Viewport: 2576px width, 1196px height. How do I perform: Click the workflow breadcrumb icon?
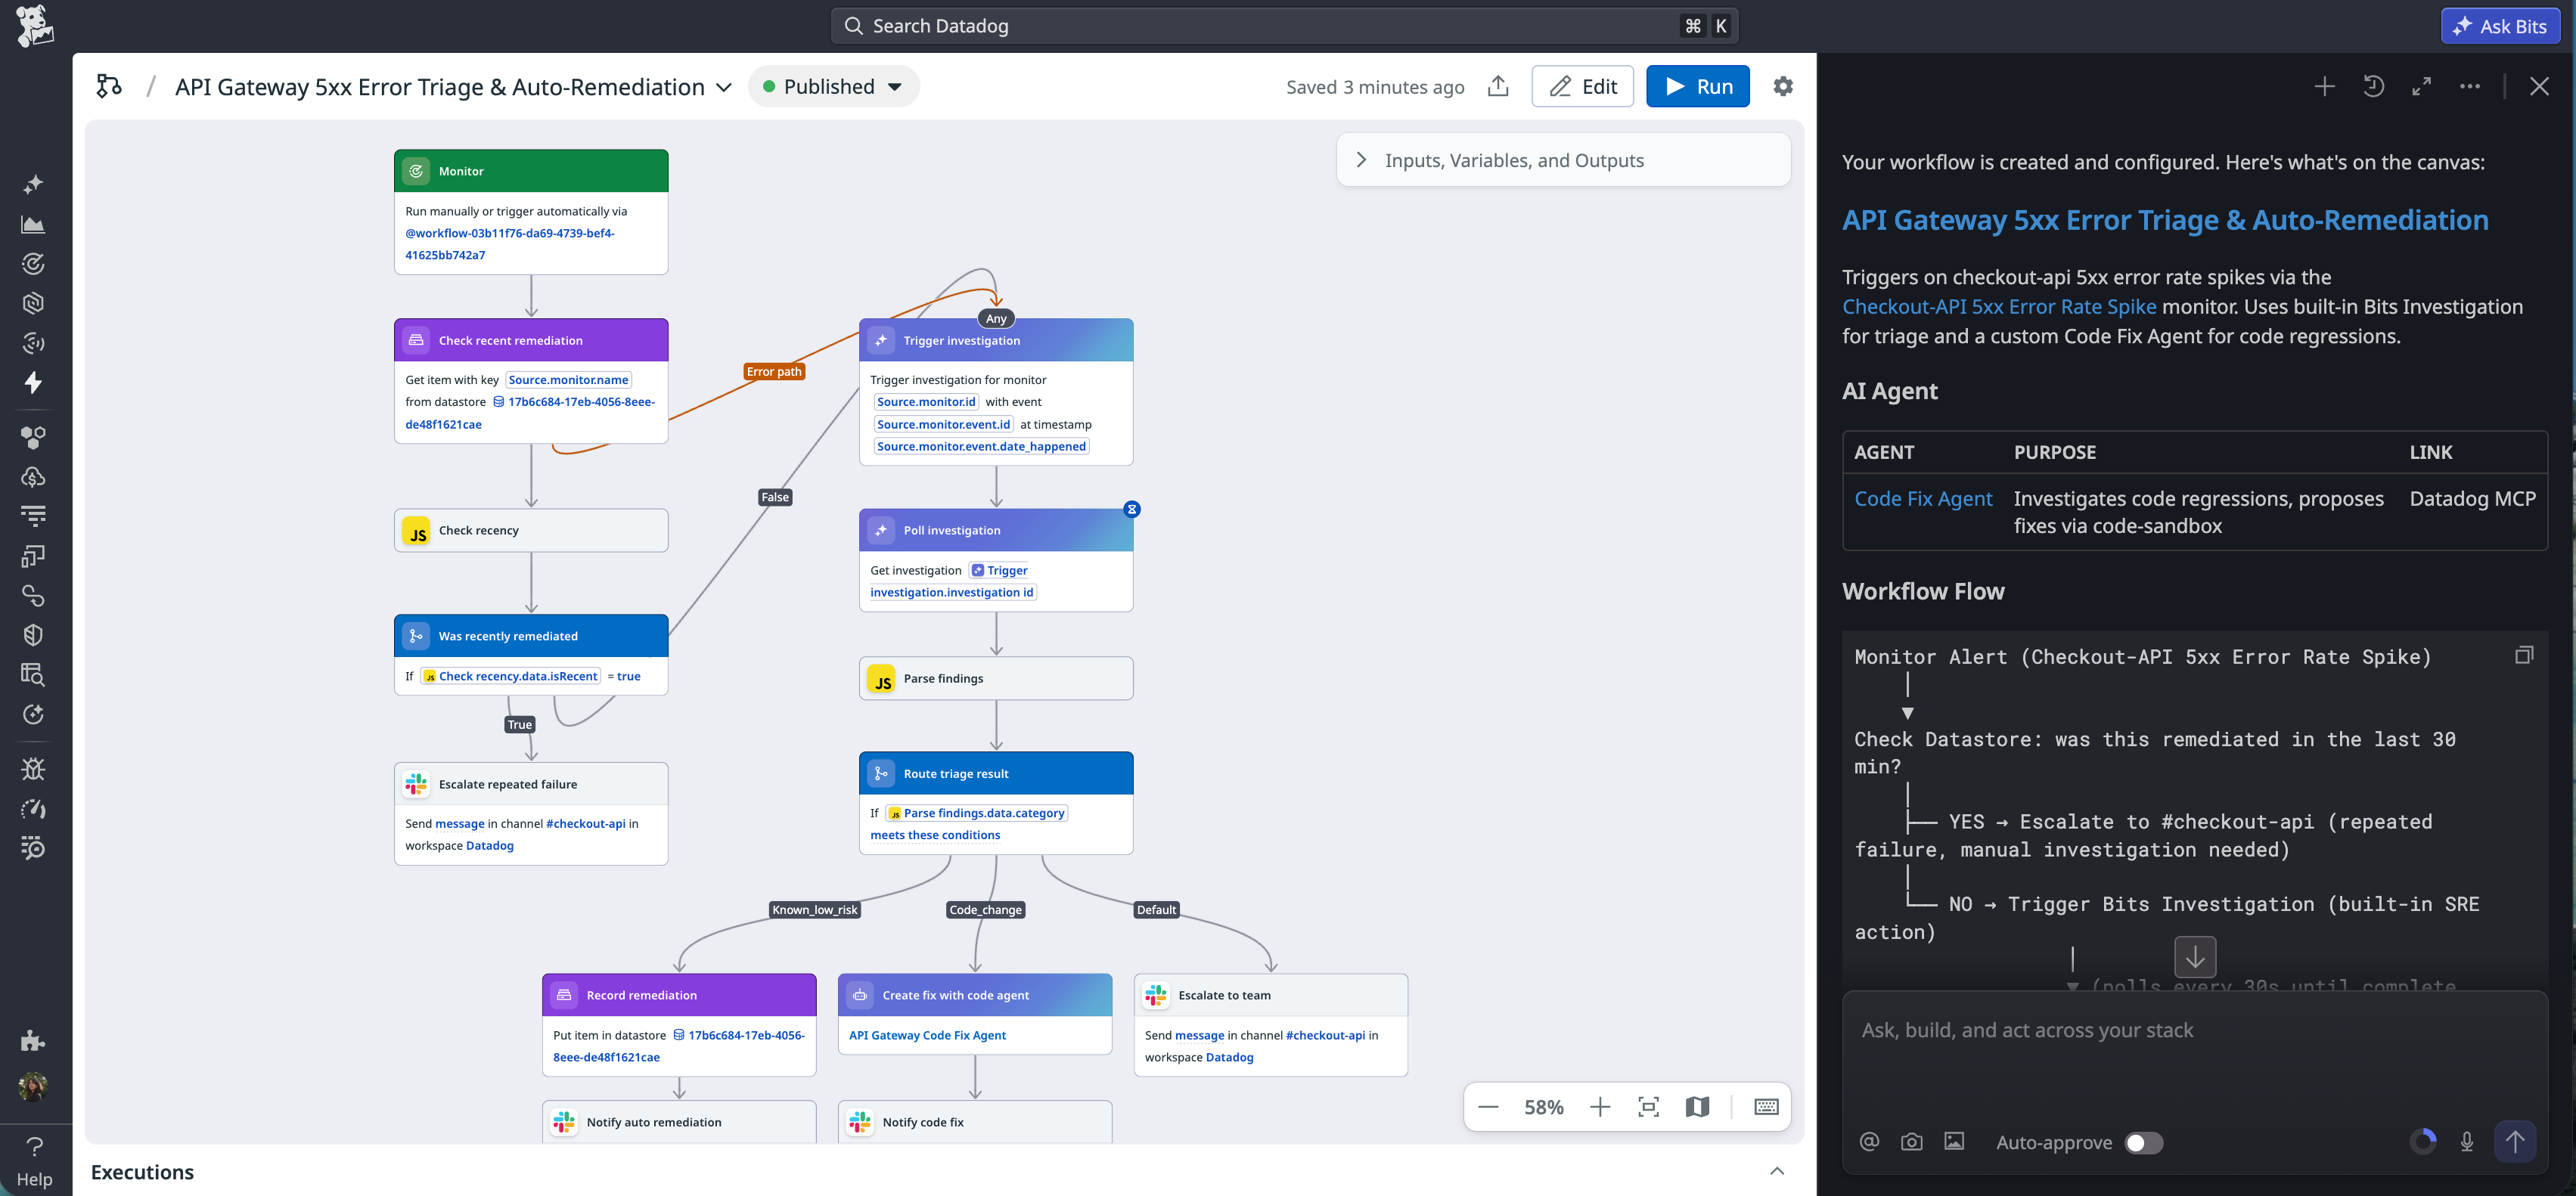pos(109,87)
